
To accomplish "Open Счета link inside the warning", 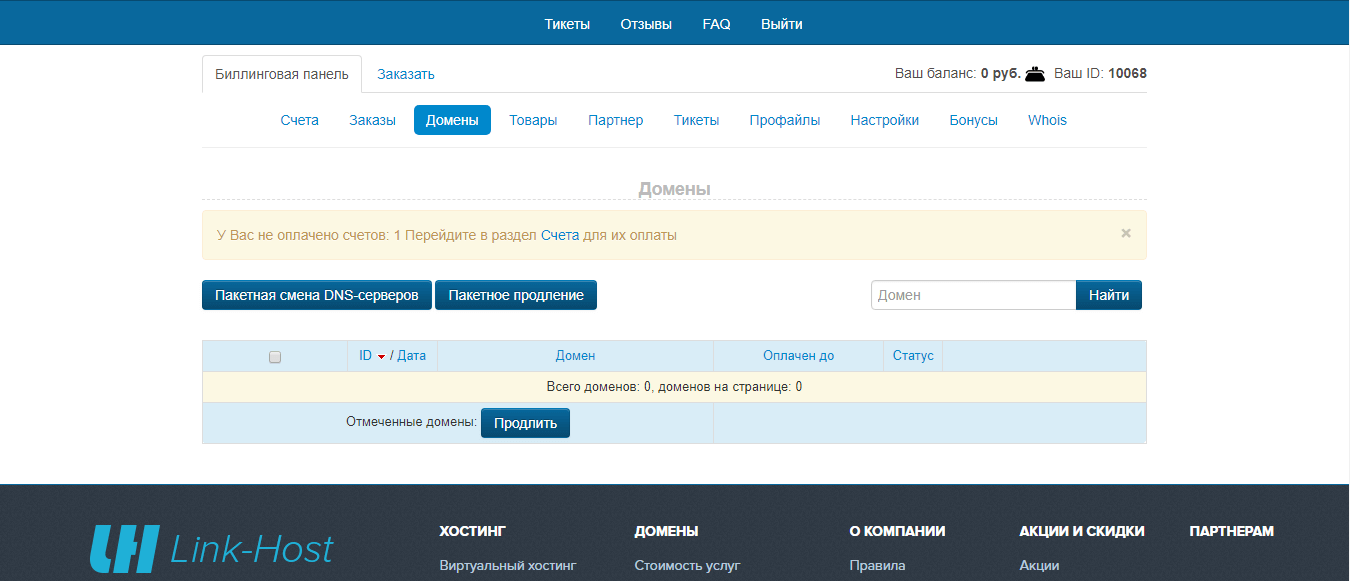I will tap(559, 235).
